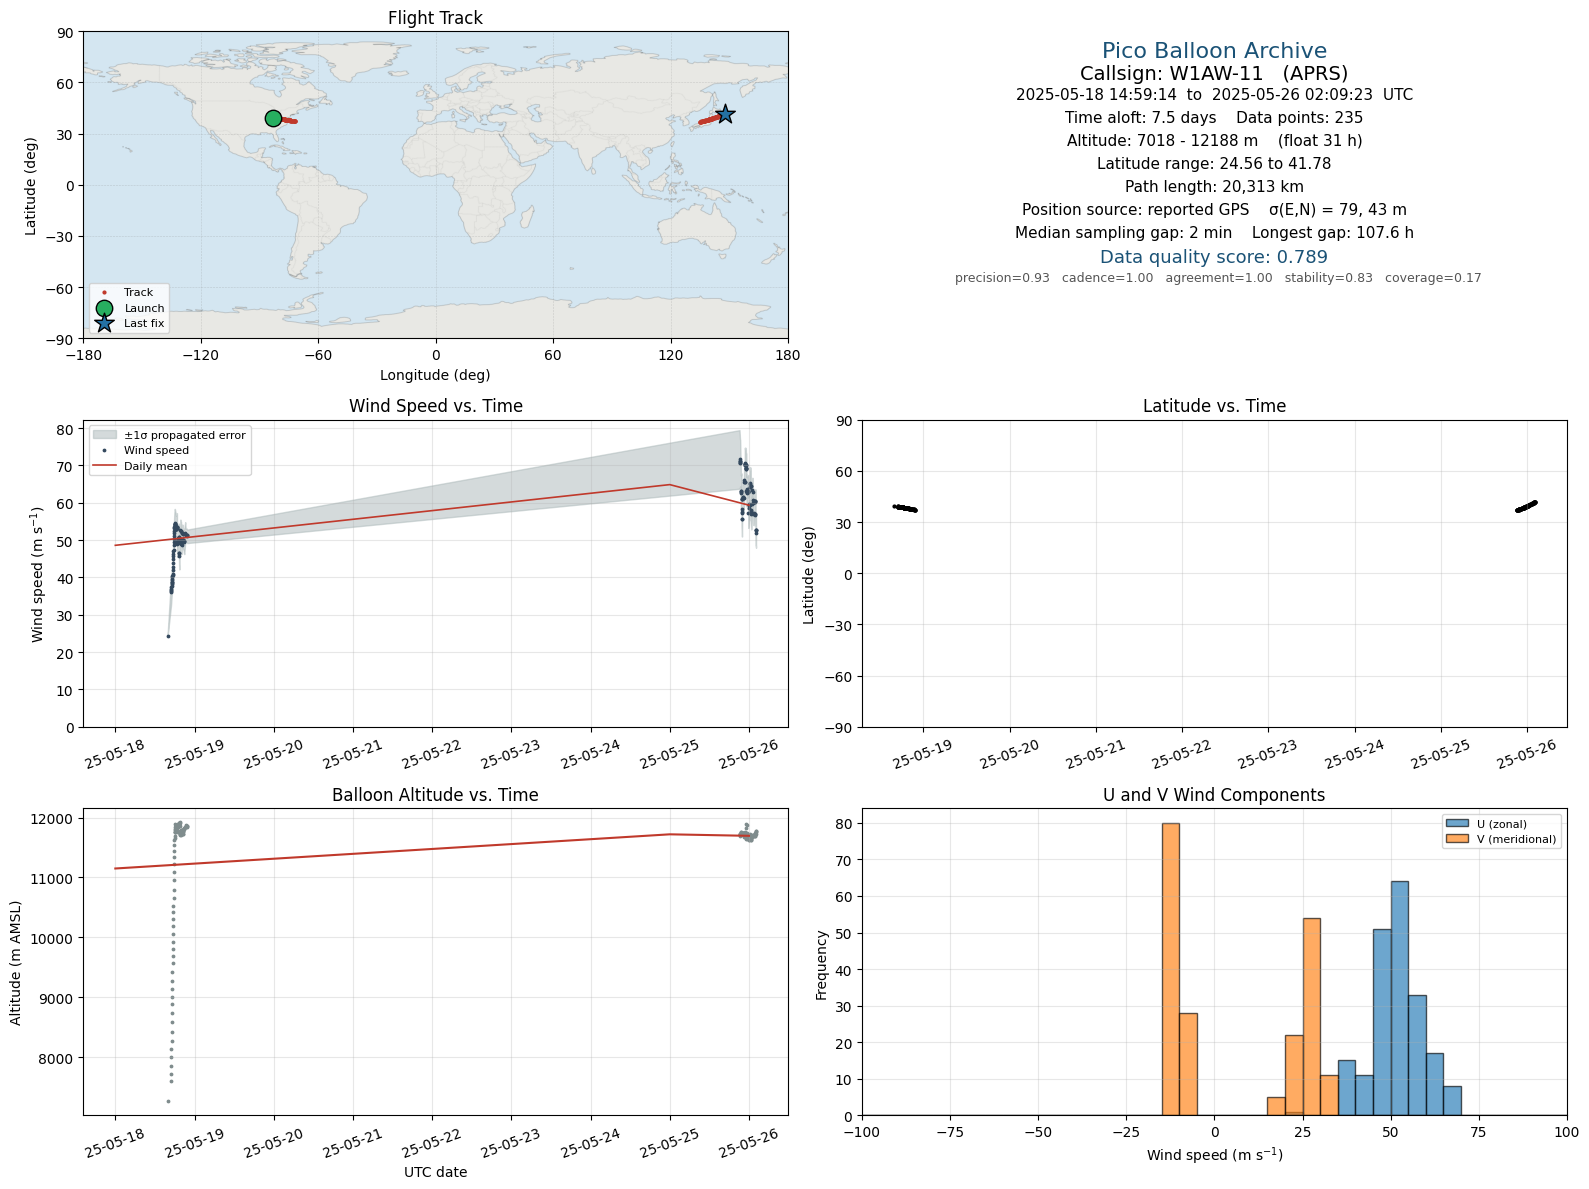The width and height of the screenshot is (1589, 1189).
Task: Click the lowest point in the Balloon Altitude plot
Action: (168, 1101)
